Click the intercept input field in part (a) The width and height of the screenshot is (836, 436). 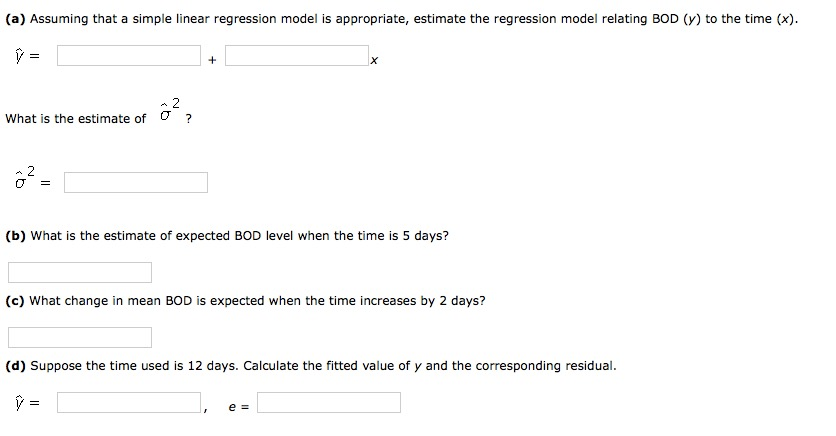coord(129,55)
